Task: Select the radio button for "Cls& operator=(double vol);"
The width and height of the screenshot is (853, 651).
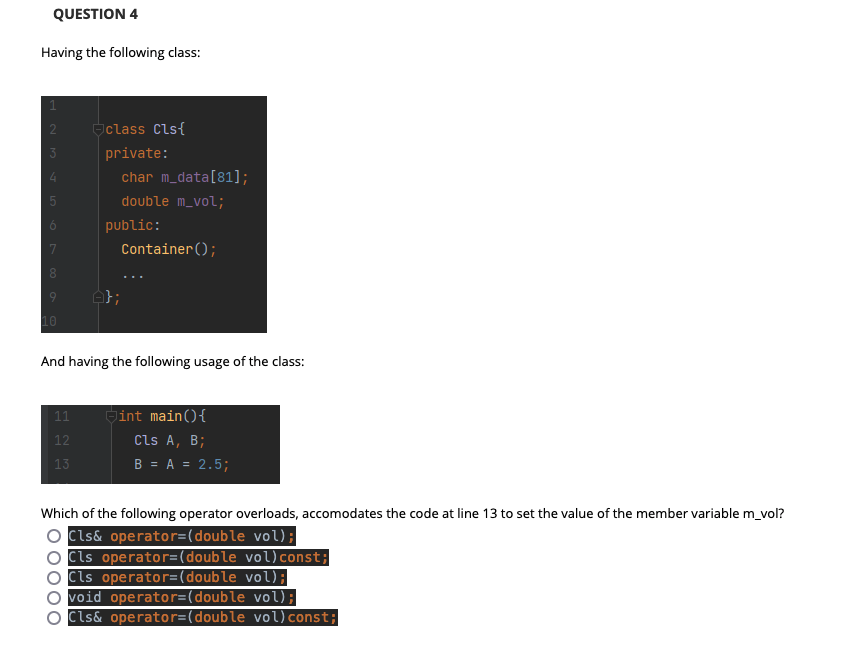Action: pyautogui.click(x=52, y=536)
